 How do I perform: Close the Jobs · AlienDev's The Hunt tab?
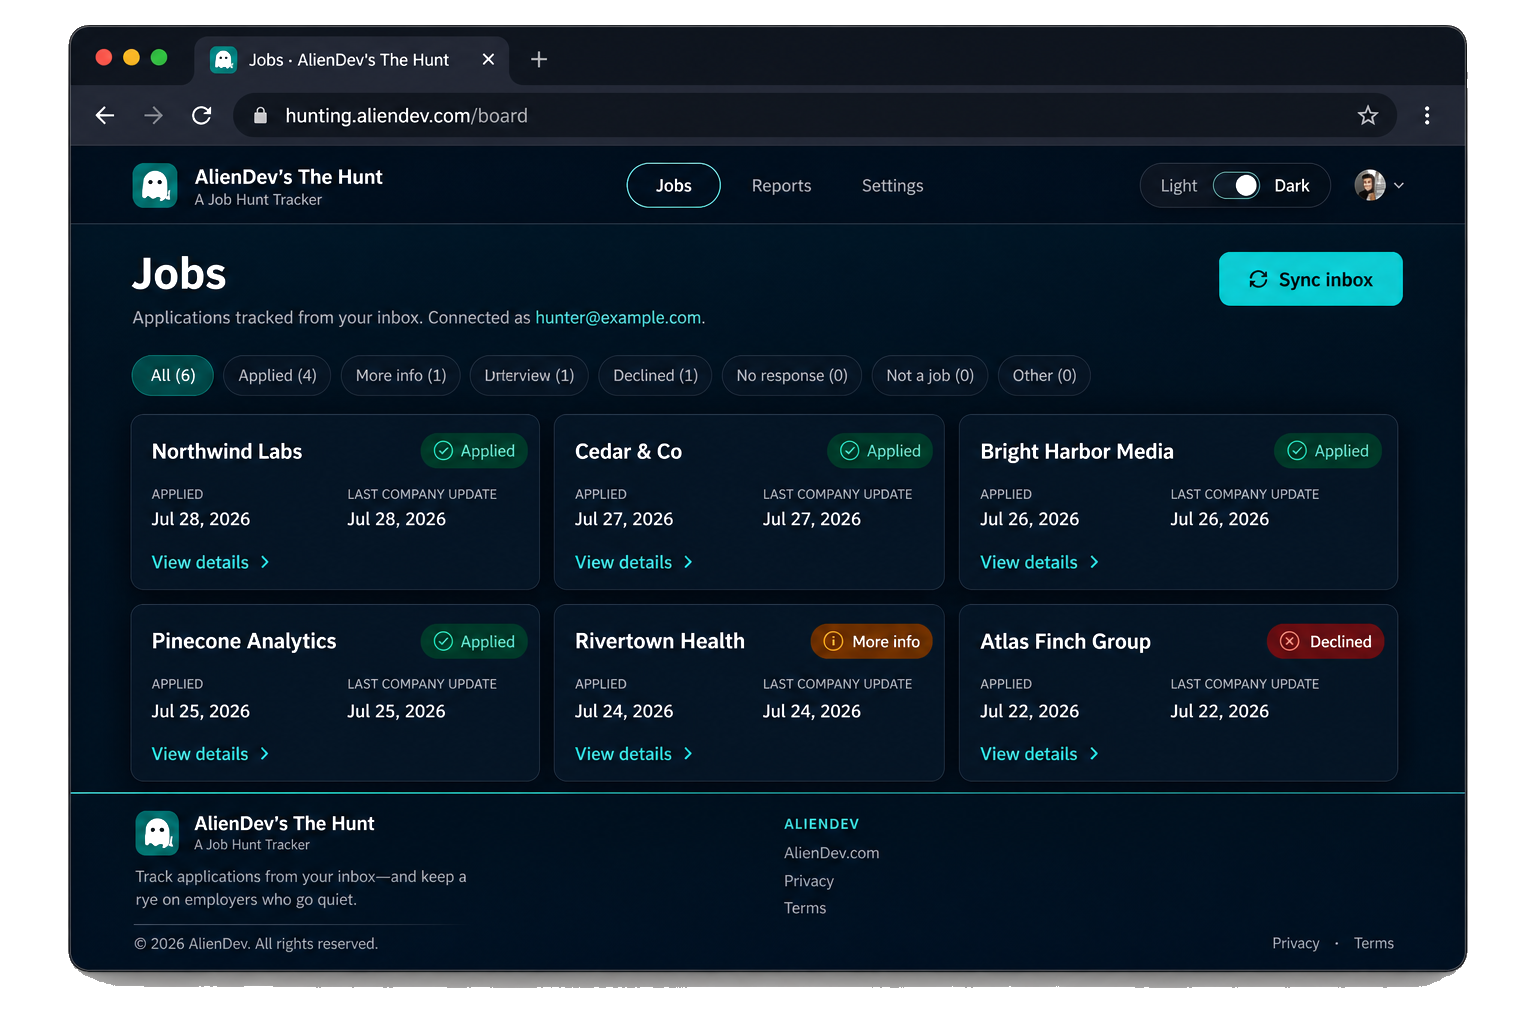pyautogui.click(x=488, y=60)
